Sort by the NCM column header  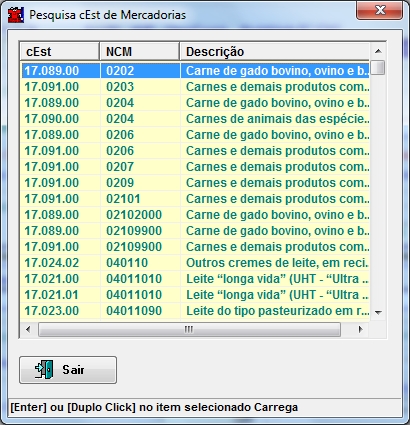coord(140,52)
